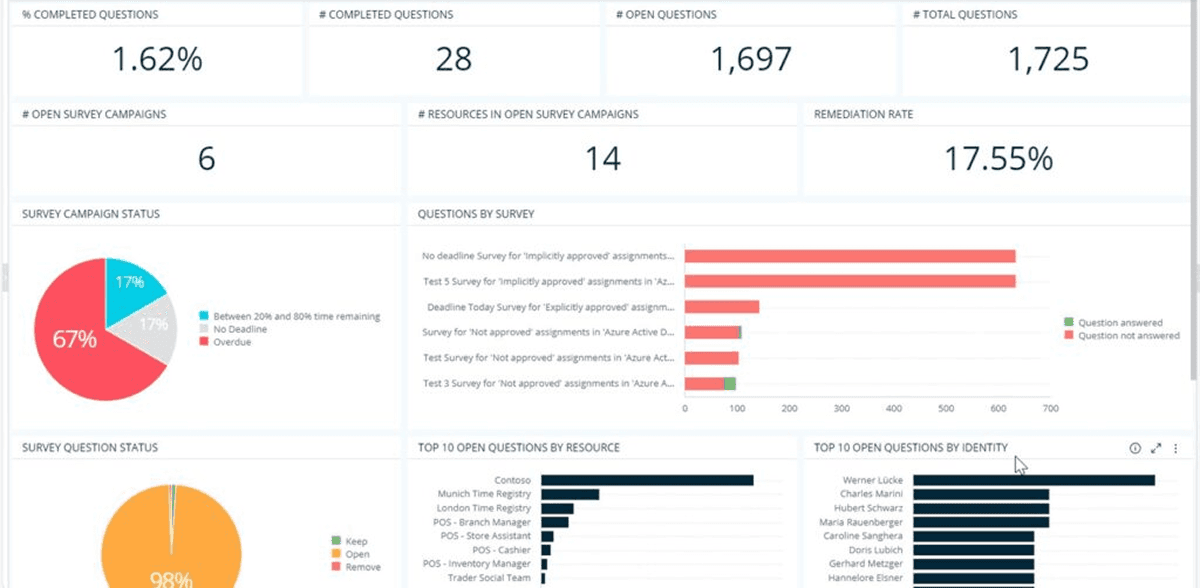Image resolution: width=1200 pixels, height=588 pixels.
Task: Click the 'Survey Campaign Status' widget title
Action: (91, 214)
